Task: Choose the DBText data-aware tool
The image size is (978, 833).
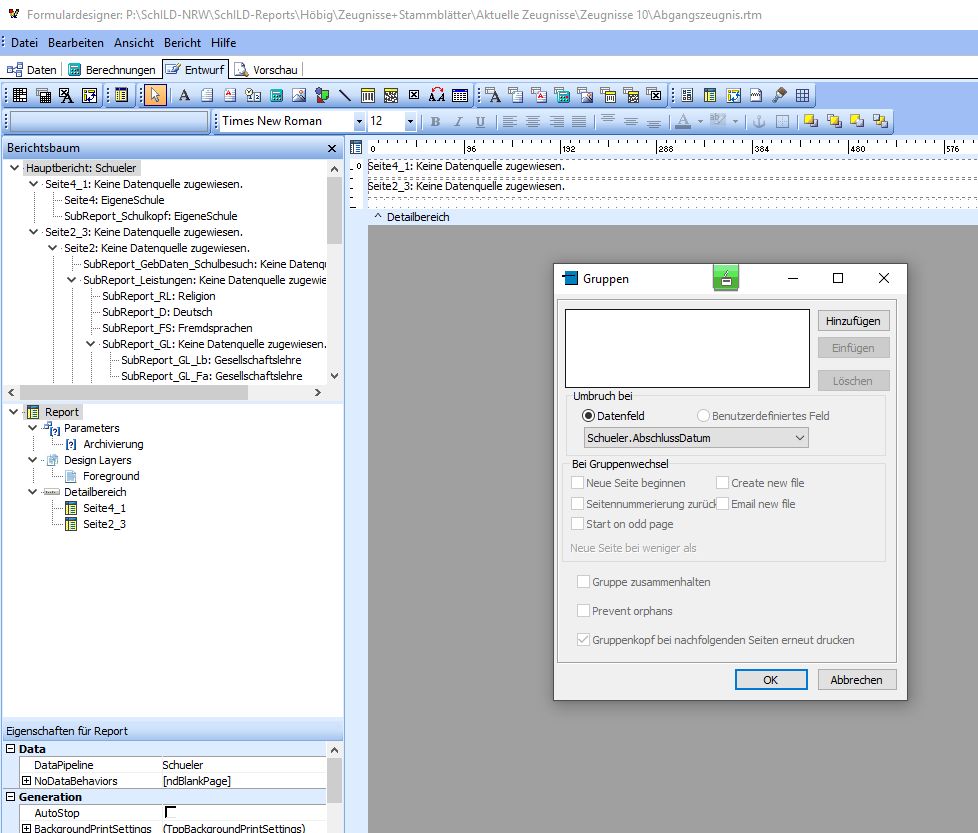Action: tap(493, 95)
